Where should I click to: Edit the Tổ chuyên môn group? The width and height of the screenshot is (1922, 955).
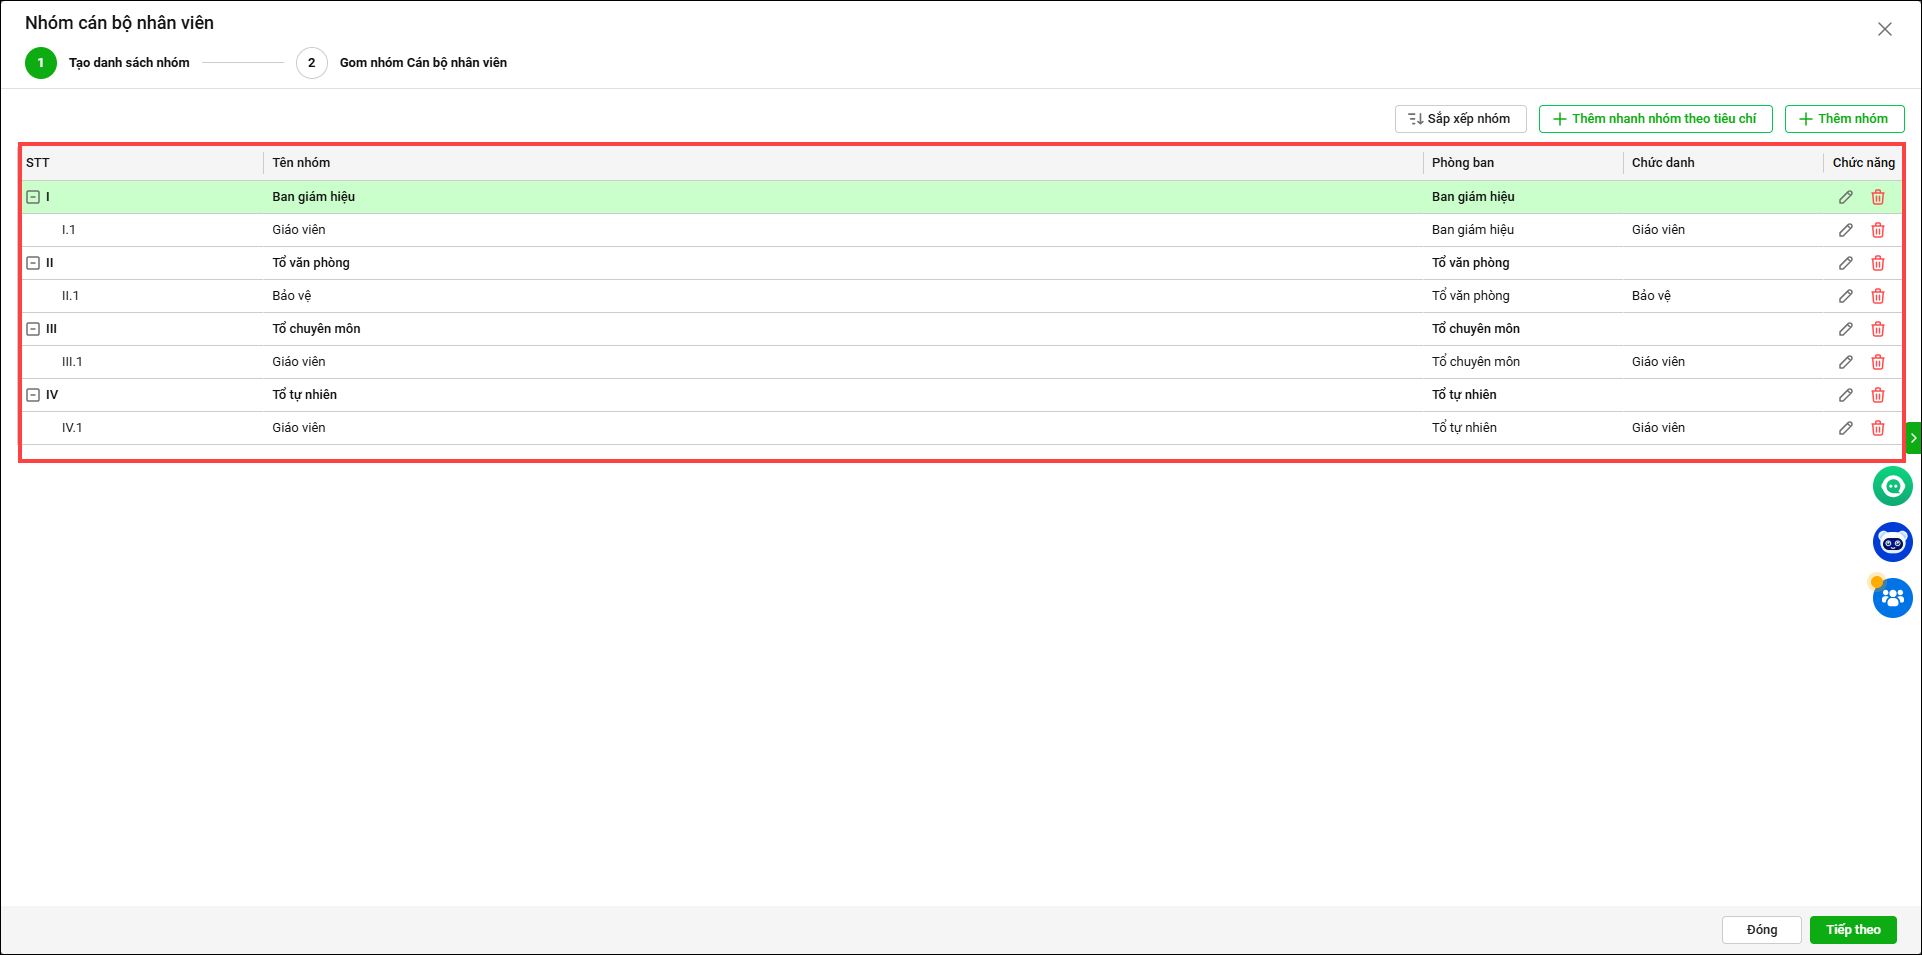1845,329
